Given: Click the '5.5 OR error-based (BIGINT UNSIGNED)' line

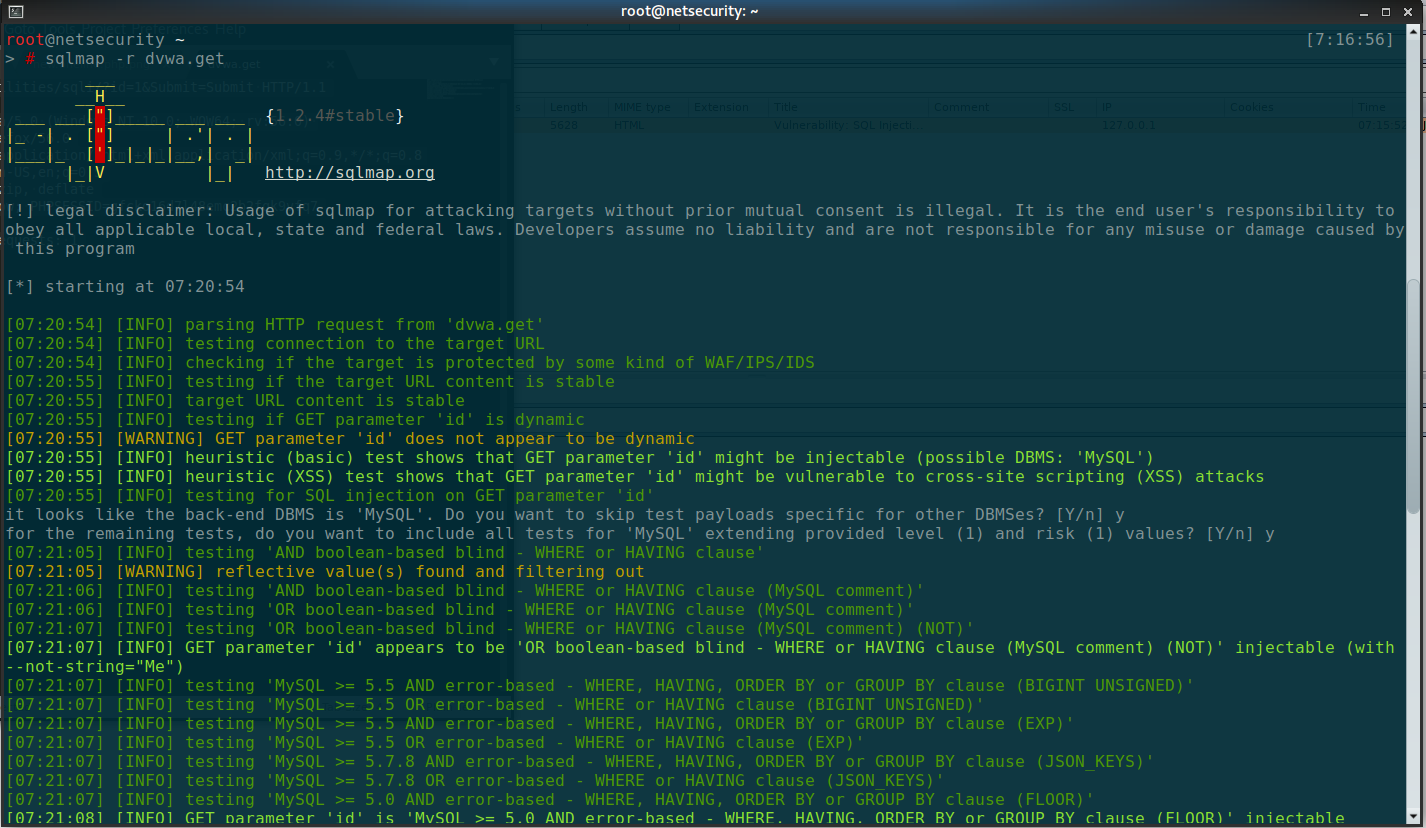Looking at the screenshot, I should pyautogui.click(x=495, y=705).
